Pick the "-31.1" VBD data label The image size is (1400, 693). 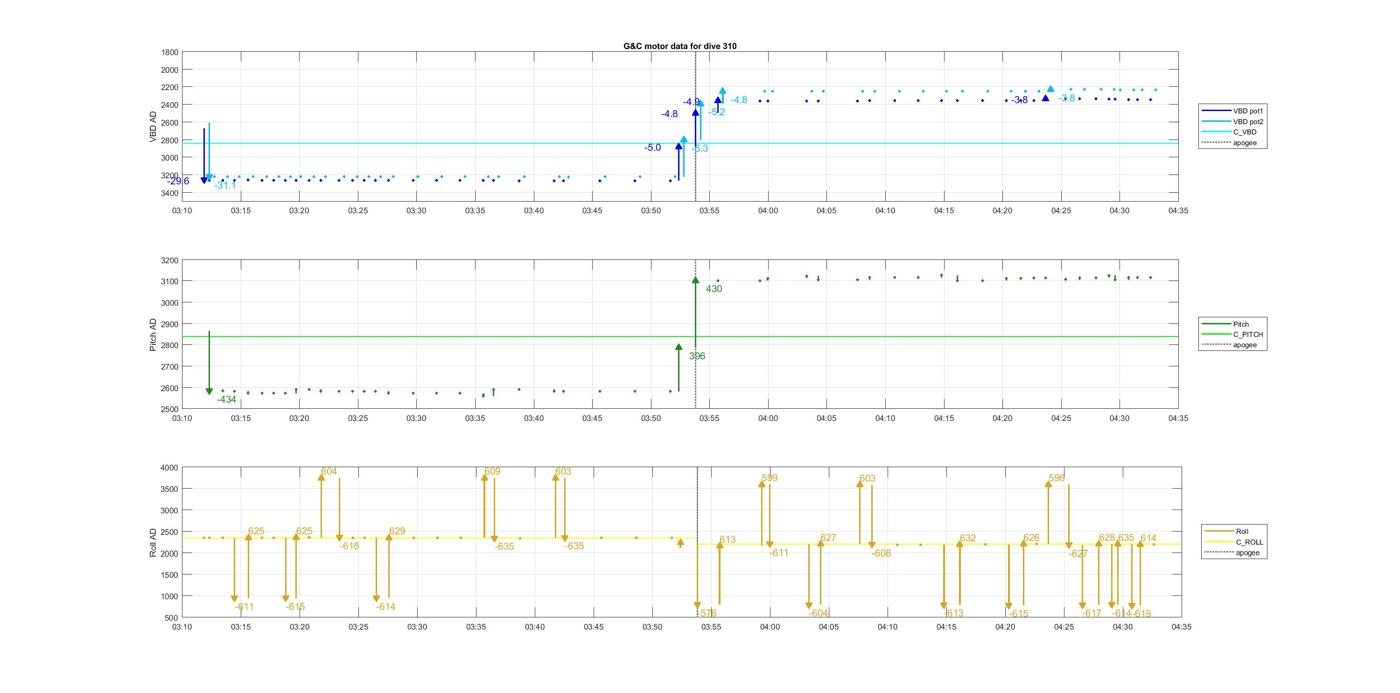tap(225, 185)
